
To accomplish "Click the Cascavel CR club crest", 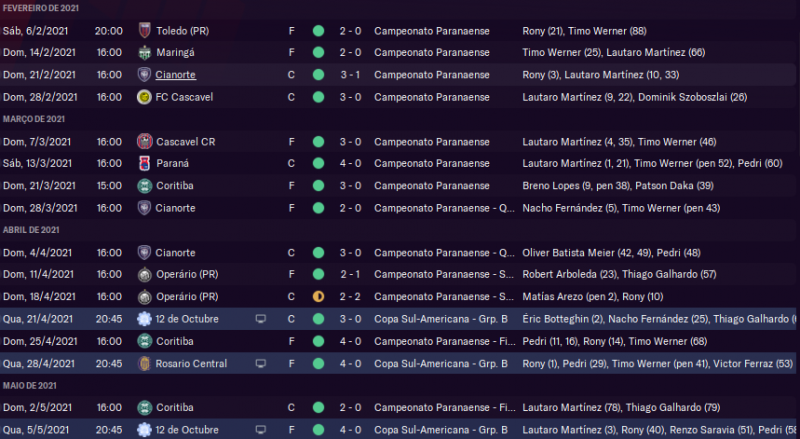I will tap(144, 142).
